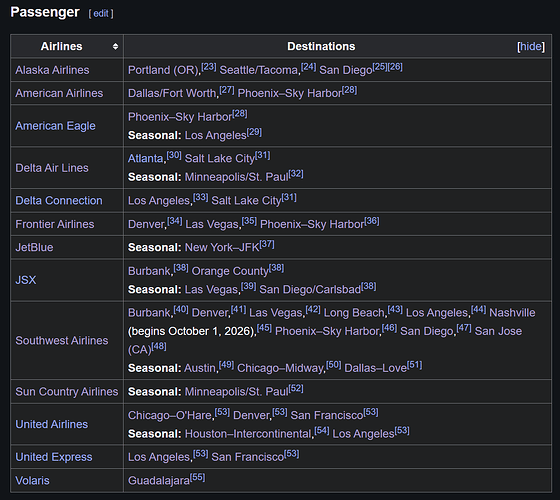
Task: Follow Phoenix–Sky Harbor in American Airlines row
Action: pyautogui.click(x=290, y=93)
